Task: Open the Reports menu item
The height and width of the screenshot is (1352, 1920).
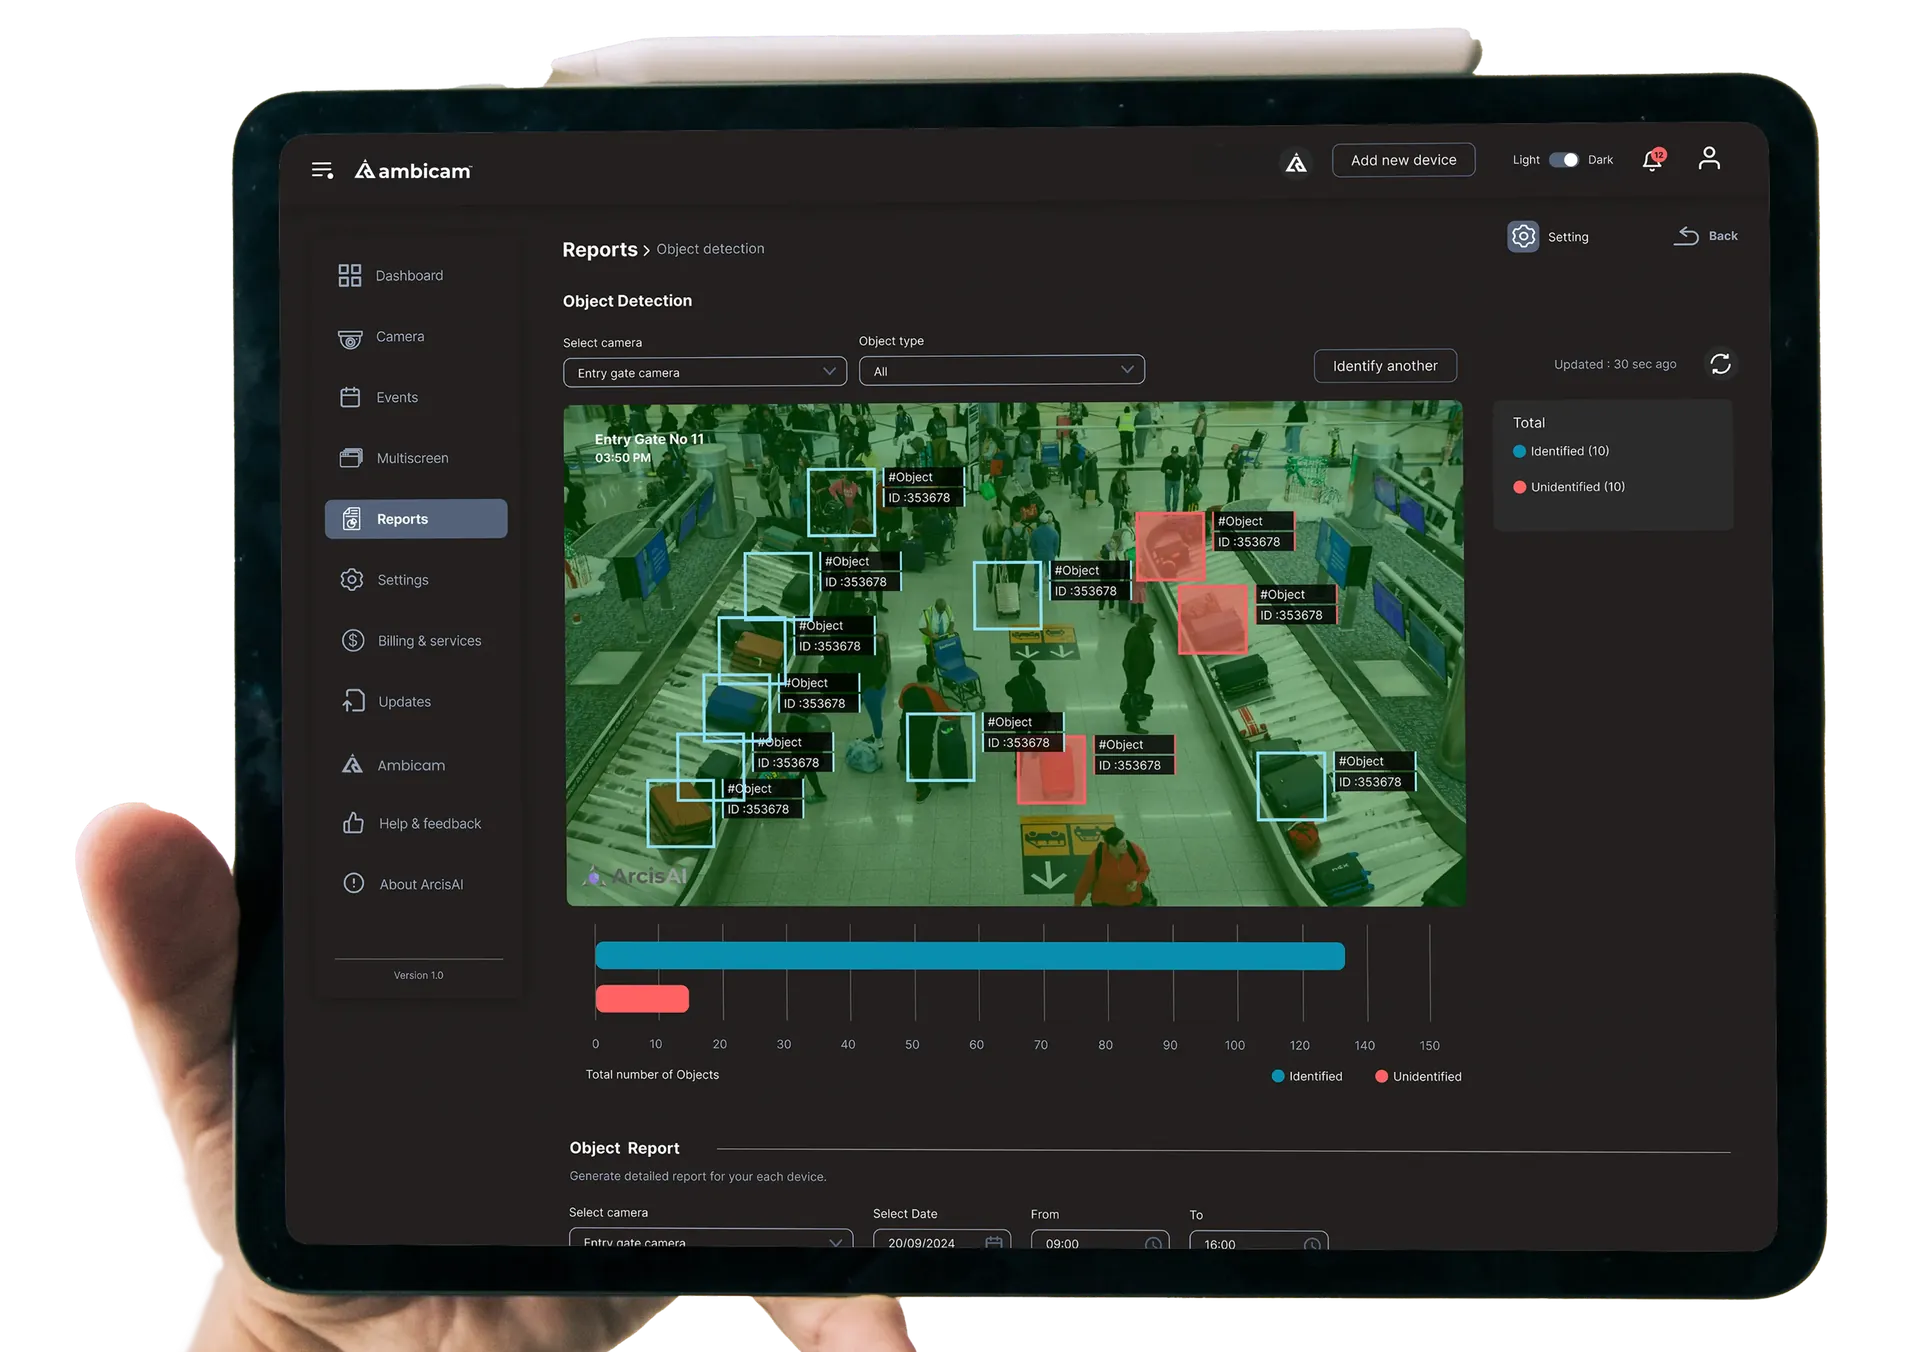Action: tap(416, 519)
